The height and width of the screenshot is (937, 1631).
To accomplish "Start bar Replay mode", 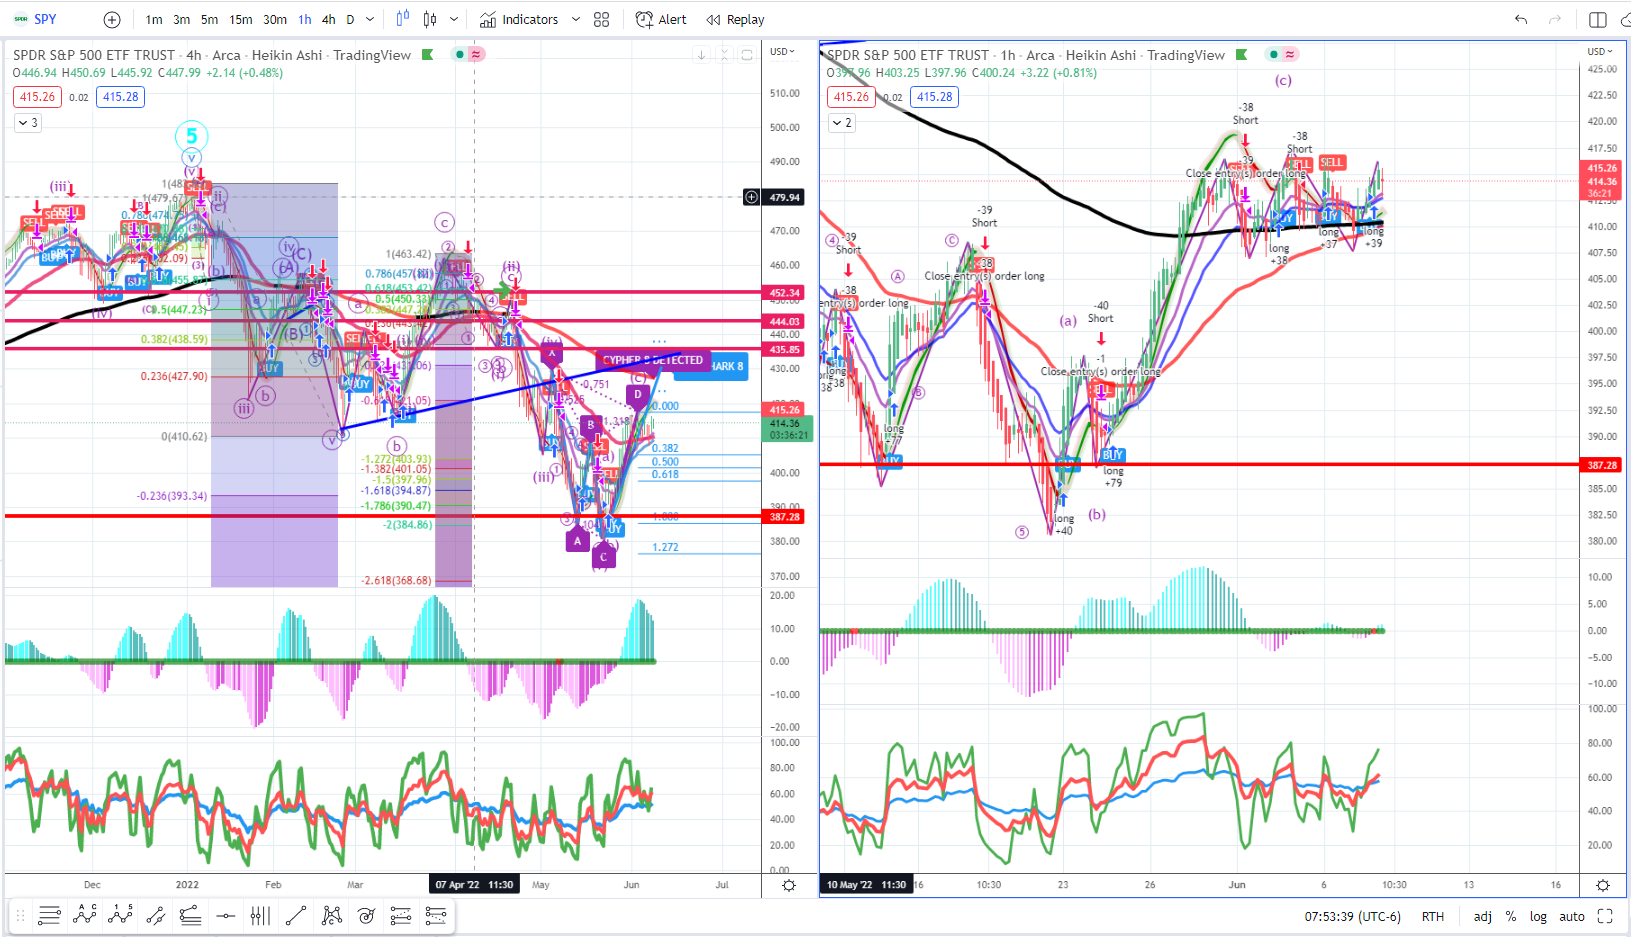I will pyautogui.click(x=735, y=19).
